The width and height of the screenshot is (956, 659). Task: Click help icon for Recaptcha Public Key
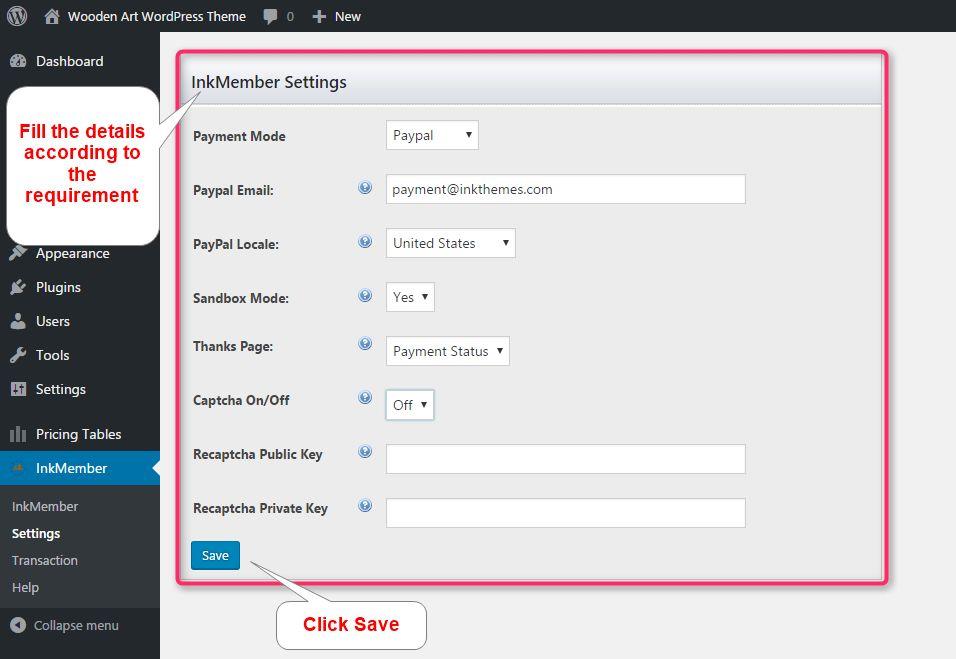pos(365,452)
